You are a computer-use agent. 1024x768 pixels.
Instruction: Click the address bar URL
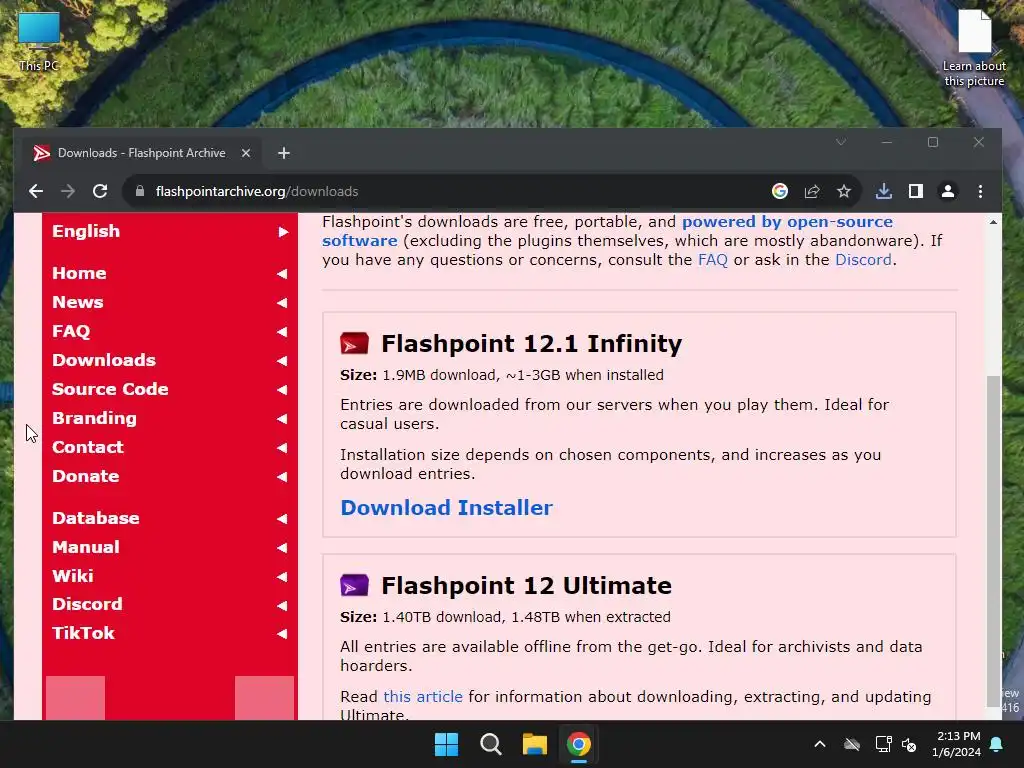(x=257, y=191)
